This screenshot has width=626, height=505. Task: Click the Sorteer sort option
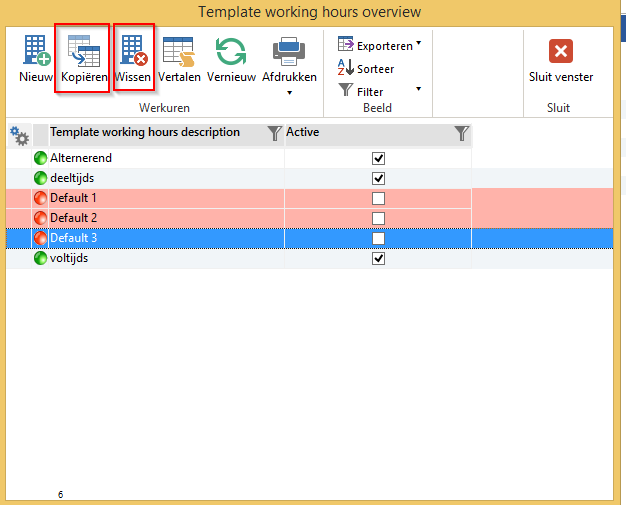(366, 69)
